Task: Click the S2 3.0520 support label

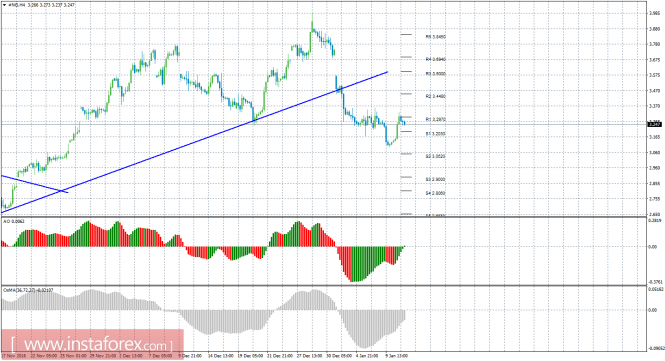Action: pyautogui.click(x=436, y=156)
